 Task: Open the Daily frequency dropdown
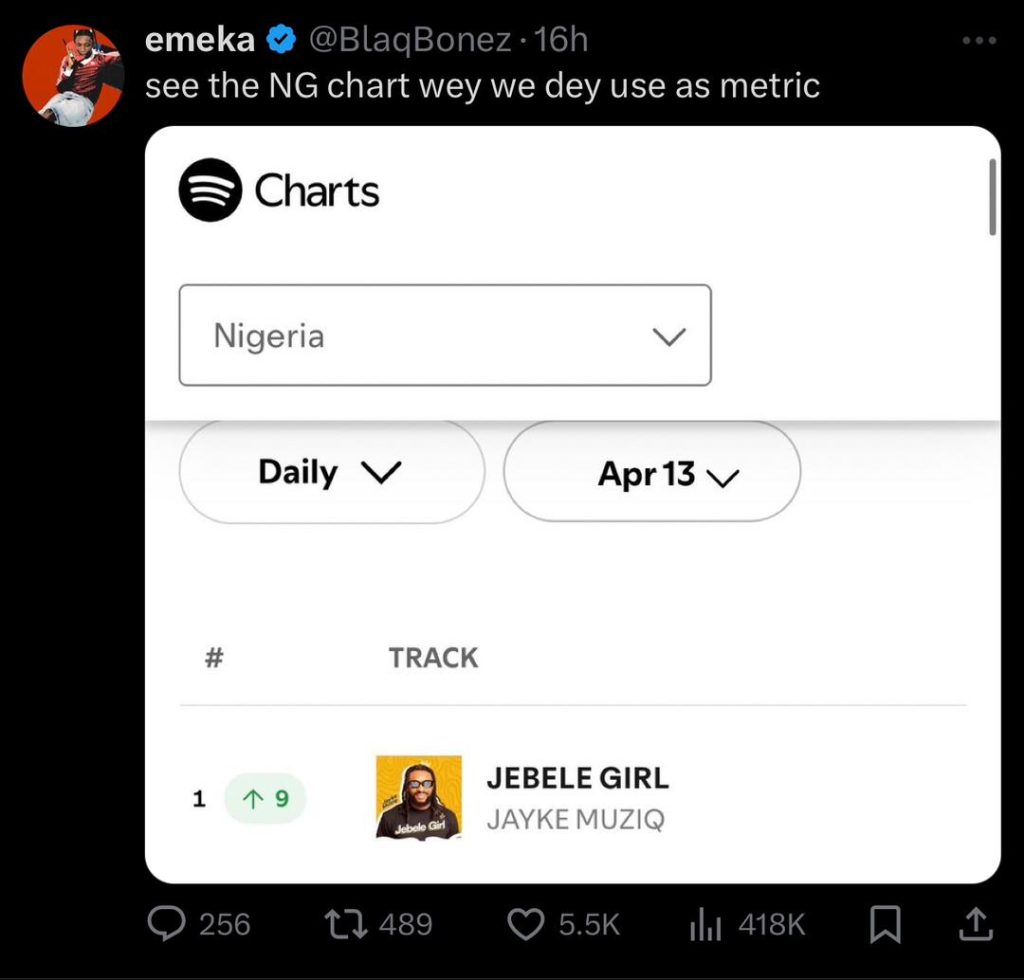[x=332, y=471]
